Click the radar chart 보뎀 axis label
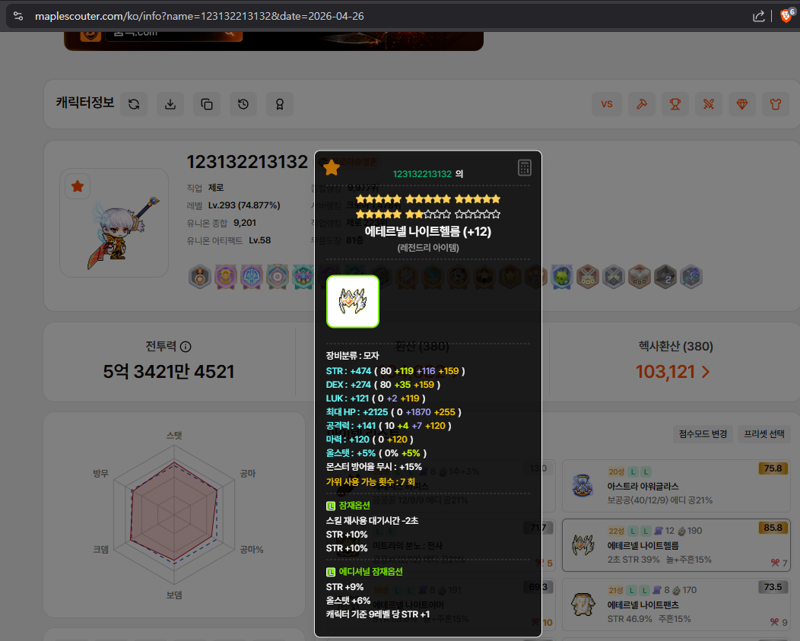800x641 pixels. 174,595
